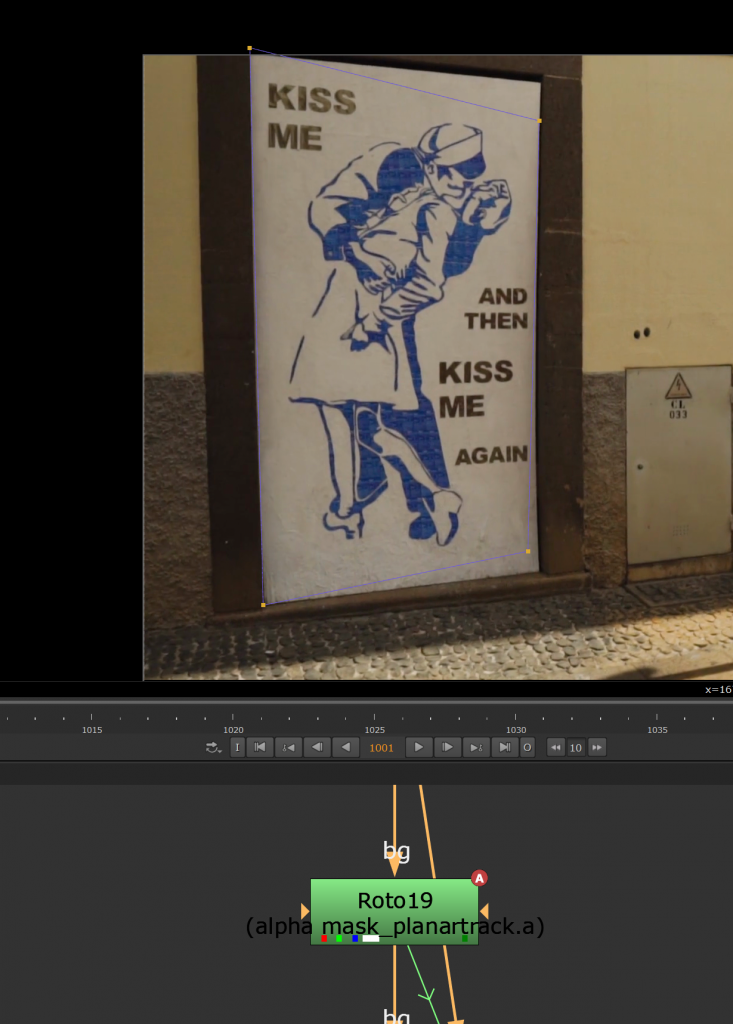Image resolution: width=733 pixels, height=1024 pixels.
Task: Select the top-left roto shape point
Action: coord(249,48)
